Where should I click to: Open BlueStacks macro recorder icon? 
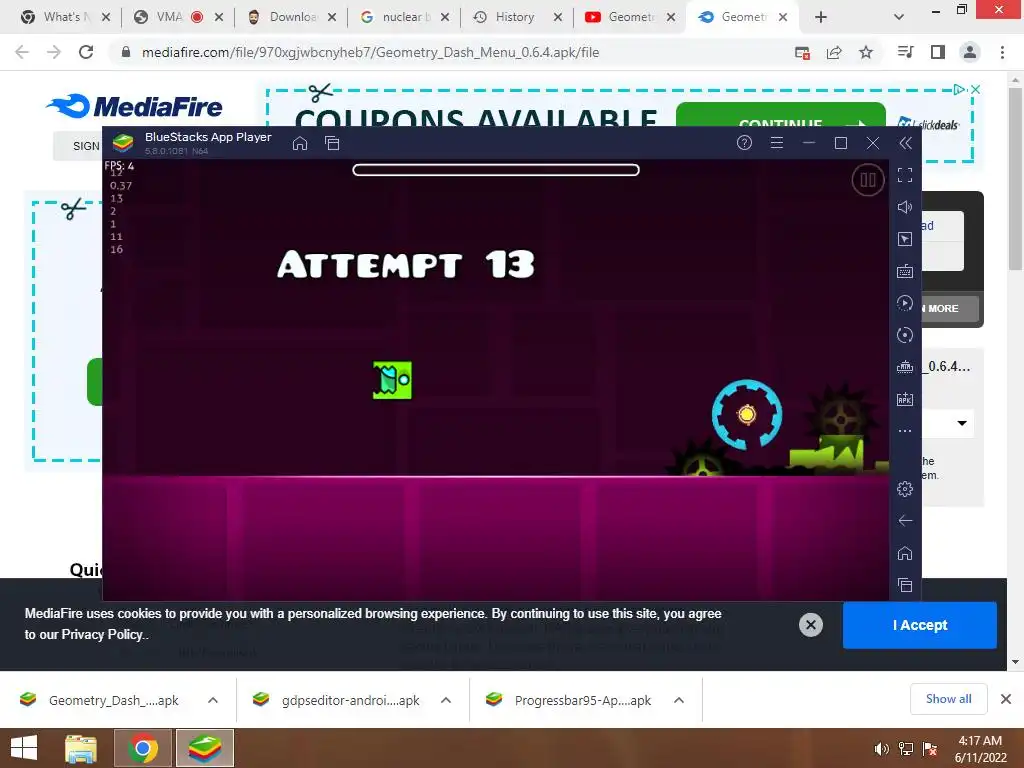coord(904,303)
